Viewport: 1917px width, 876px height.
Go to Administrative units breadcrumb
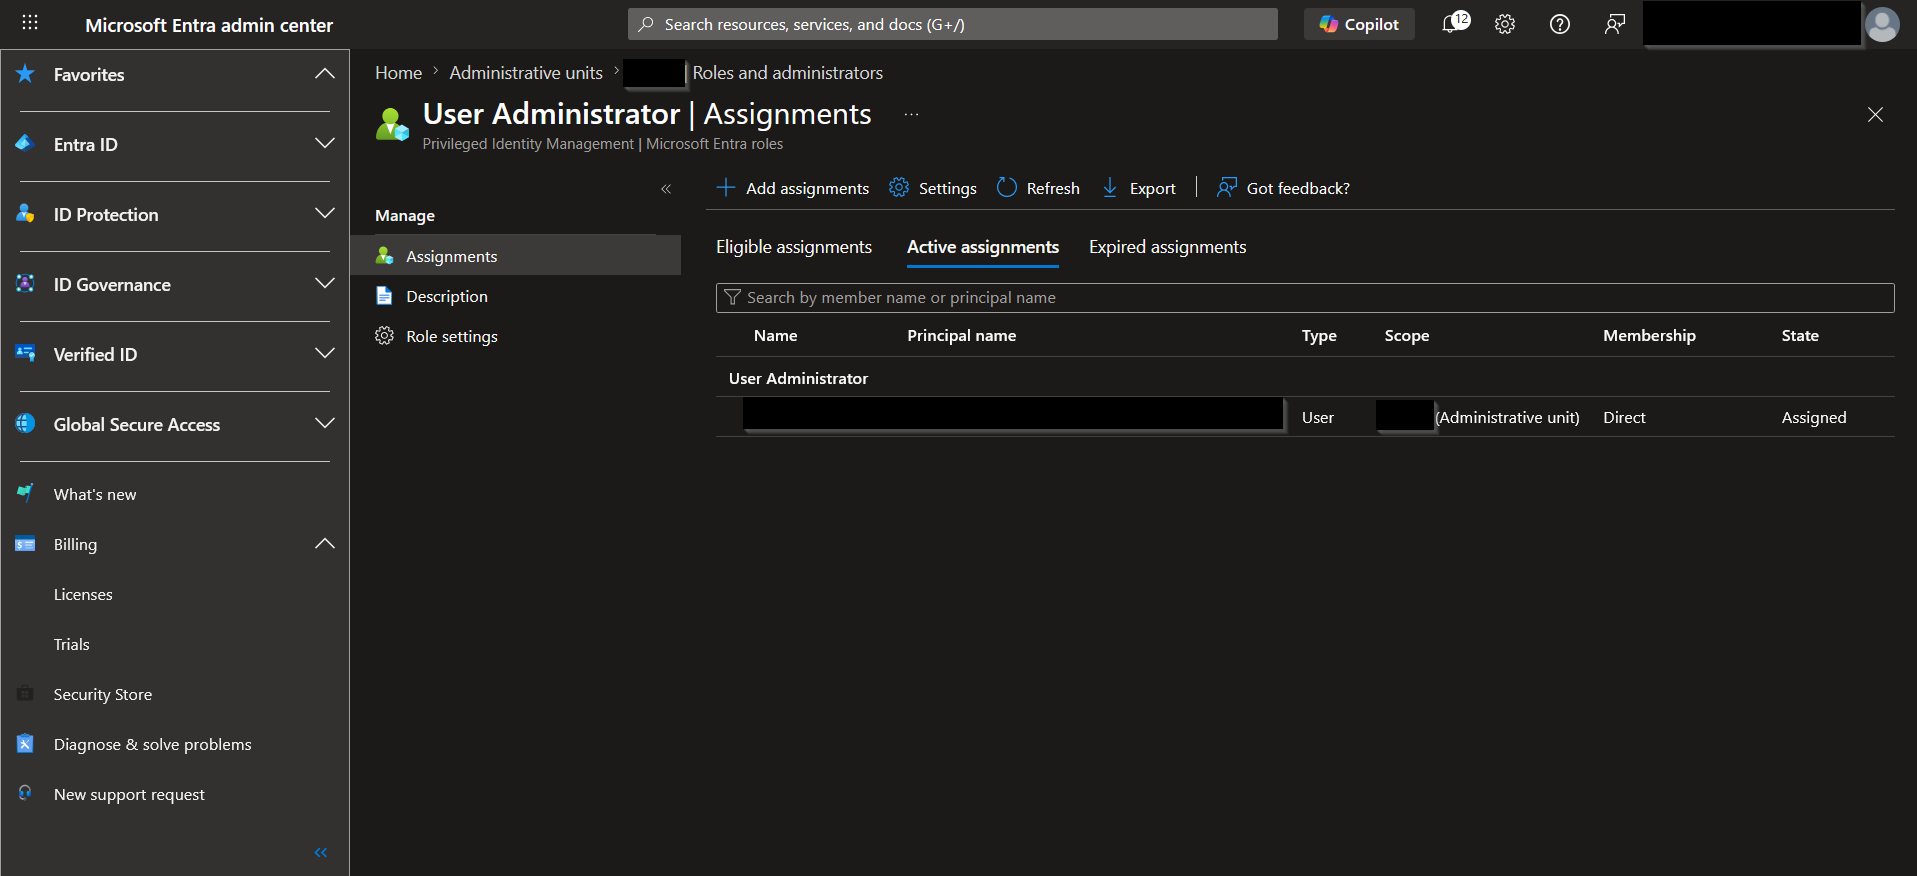tap(526, 73)
